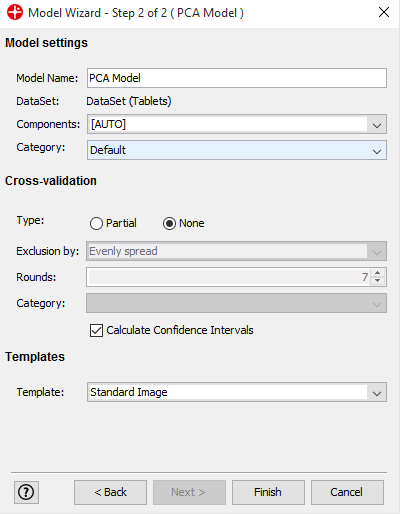The height and width of the screenshot is (514, 400).
Task: Expand the model Category Default dropdown
Action: 237,150
